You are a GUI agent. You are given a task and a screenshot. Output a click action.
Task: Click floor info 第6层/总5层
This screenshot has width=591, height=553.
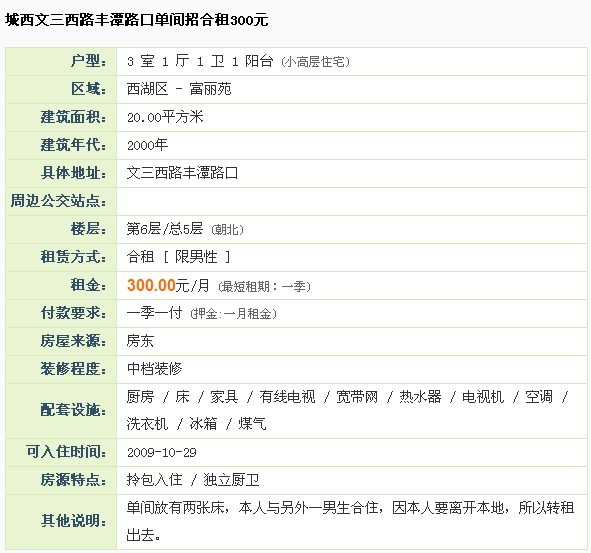point(165,229)
